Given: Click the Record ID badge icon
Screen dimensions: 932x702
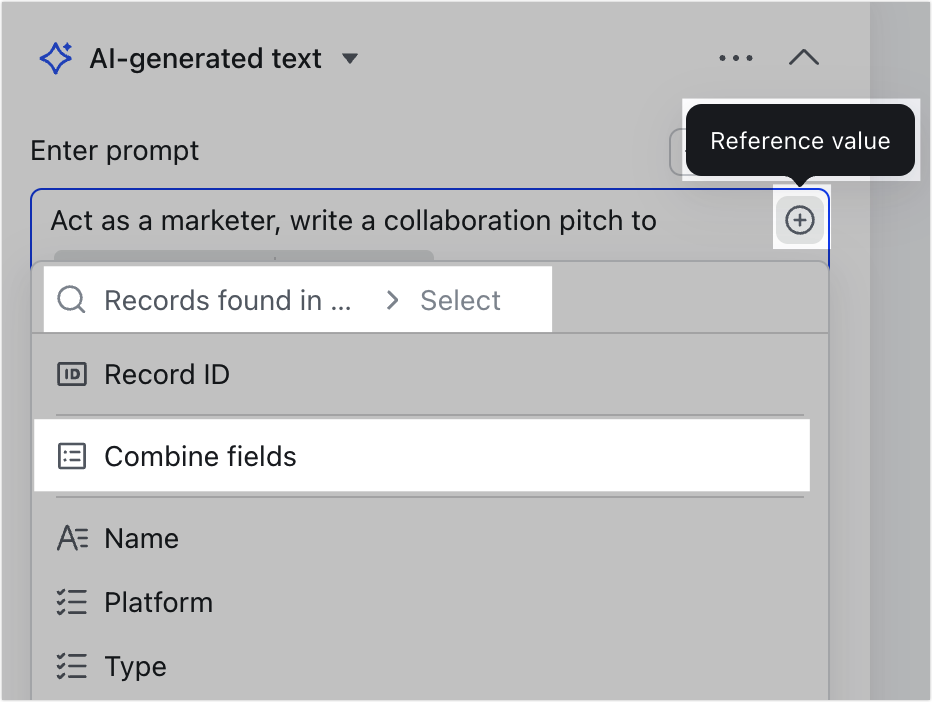Looking at the screenshot, I should point(72,374).
